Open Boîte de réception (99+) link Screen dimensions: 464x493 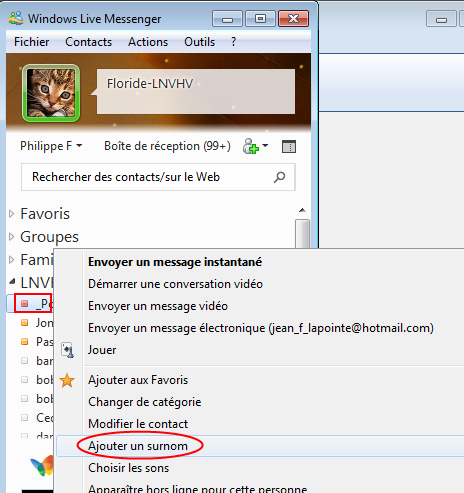coord(167,146)
